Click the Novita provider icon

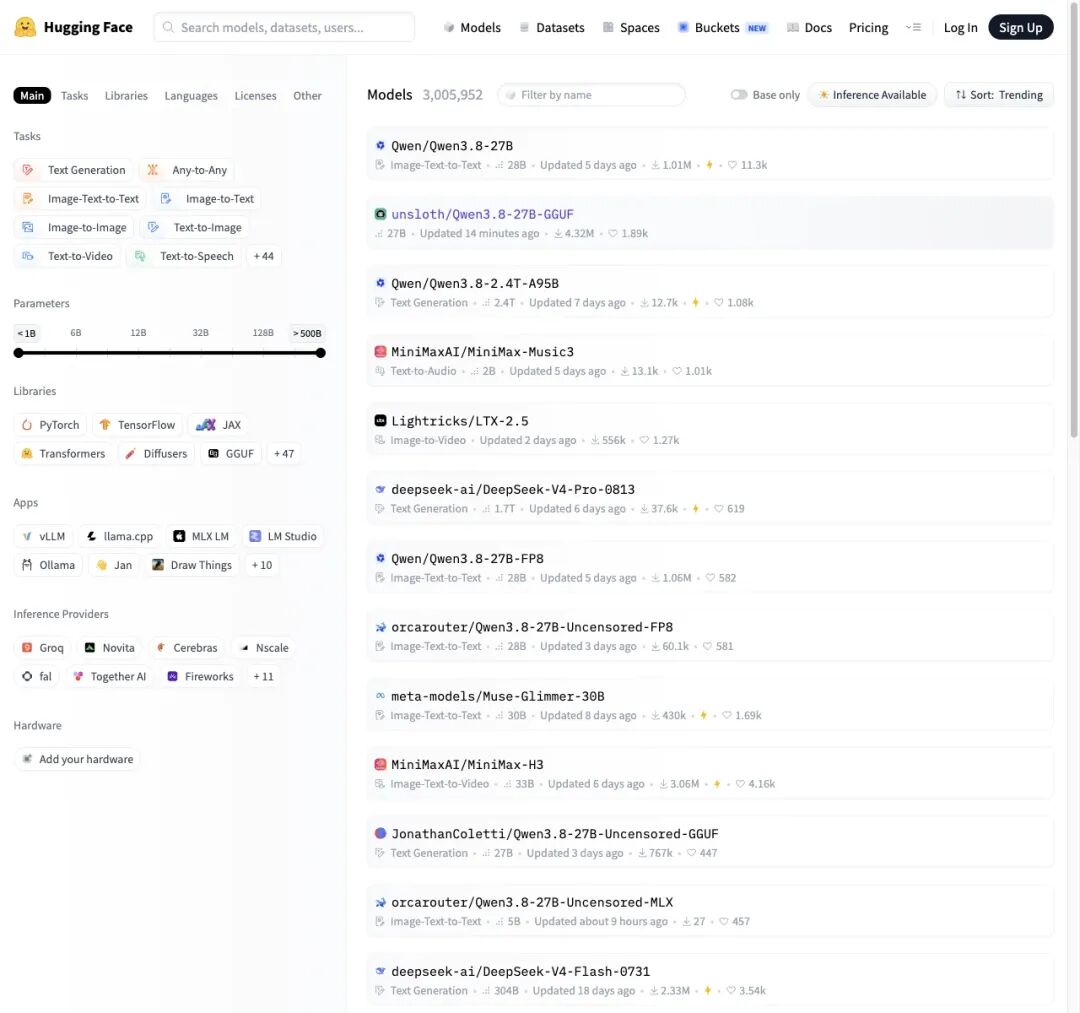coord(90,648)
